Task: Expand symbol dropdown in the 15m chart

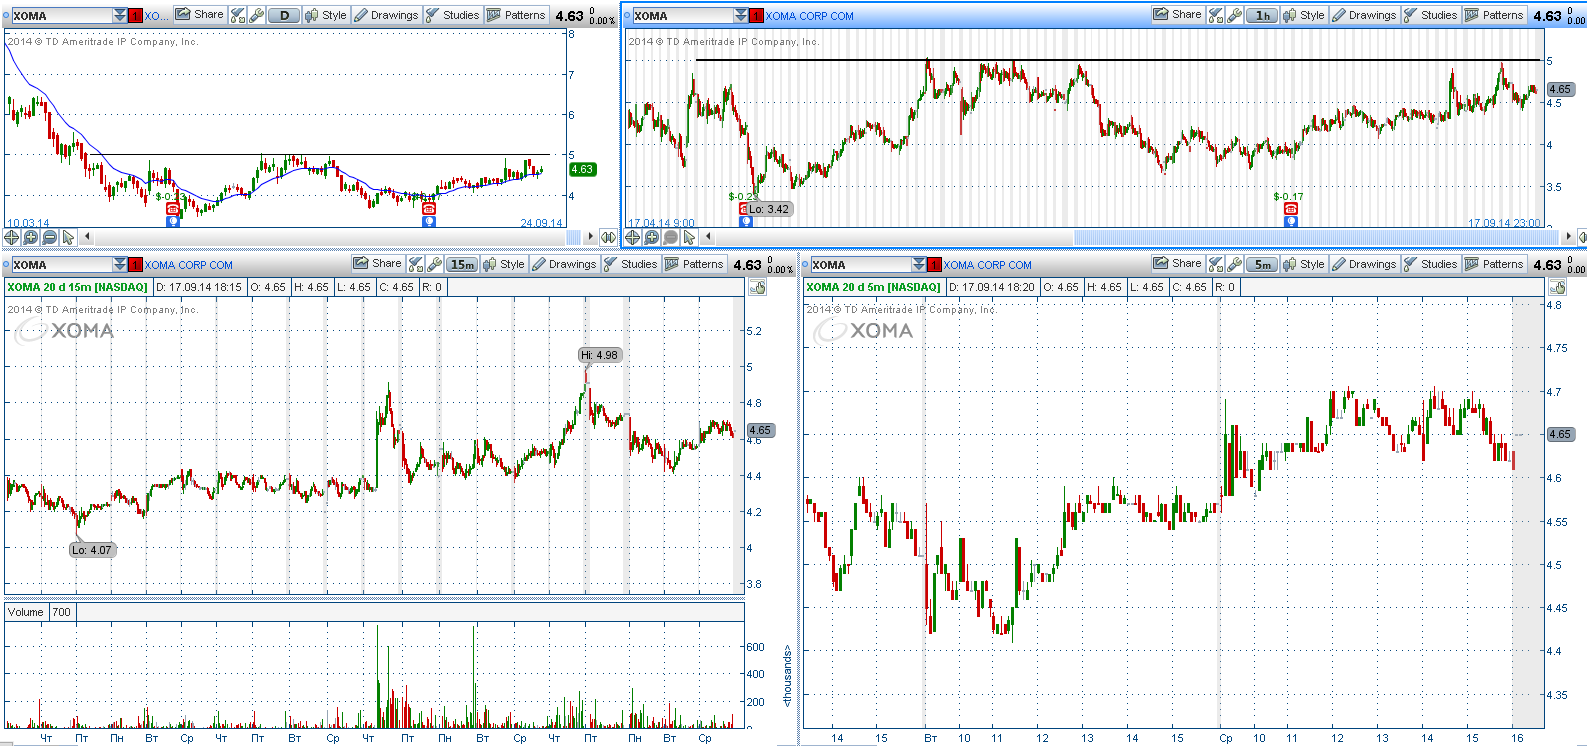Action: click(x=120, y=264)
